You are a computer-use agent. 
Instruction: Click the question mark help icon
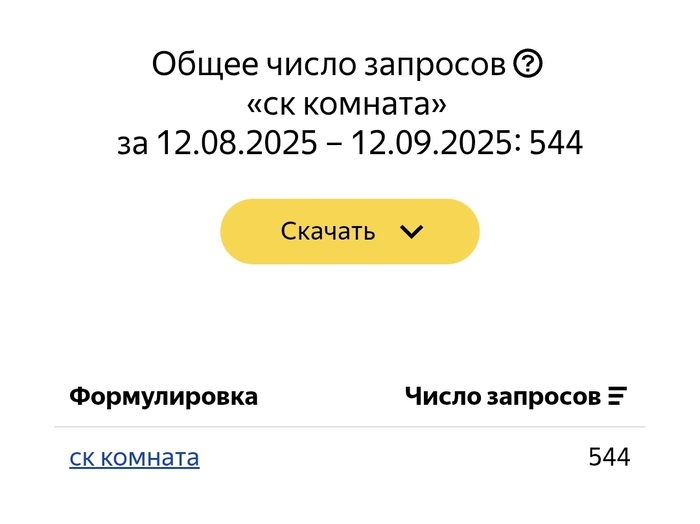tap(527, 65)
